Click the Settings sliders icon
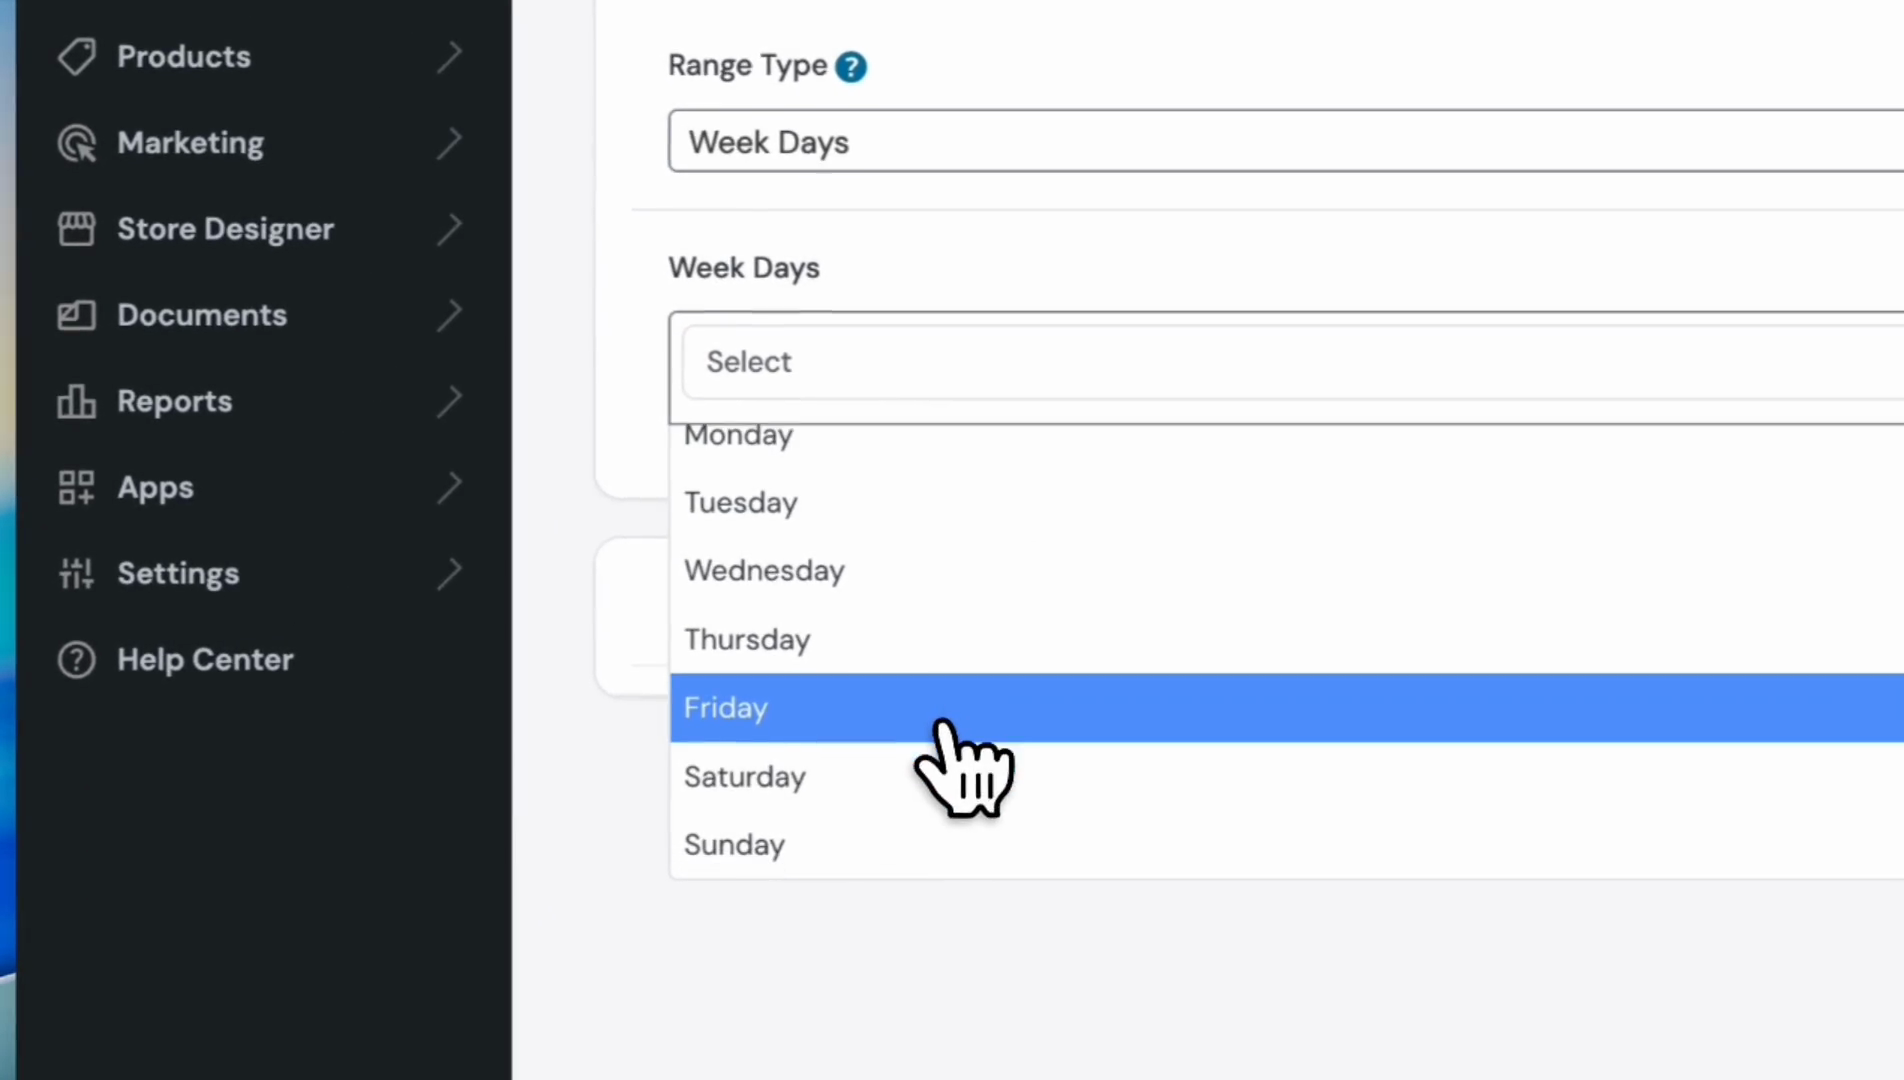 pyautogui.click(x=76, y=574)
